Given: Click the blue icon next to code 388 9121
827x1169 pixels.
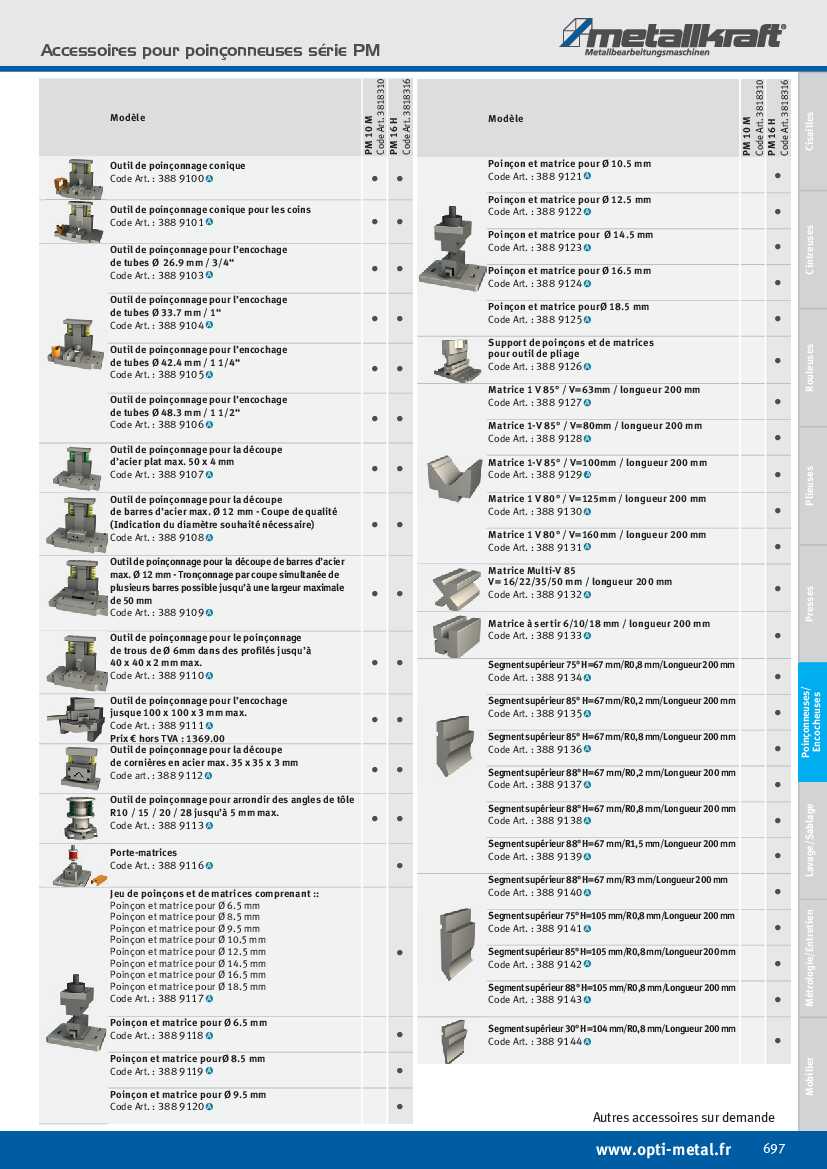Looking at the screenshot, I should tap(587, 176).
